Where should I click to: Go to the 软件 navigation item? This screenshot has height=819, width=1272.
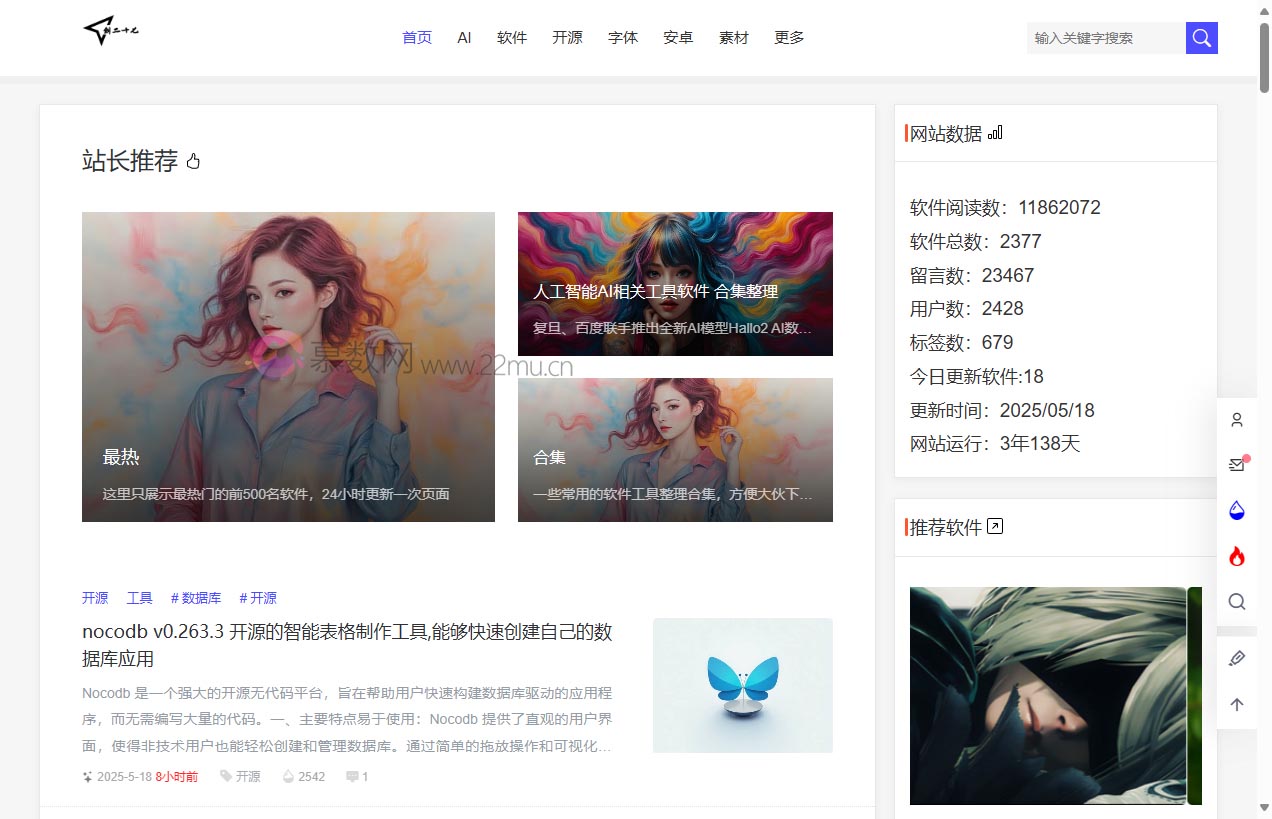512,38
